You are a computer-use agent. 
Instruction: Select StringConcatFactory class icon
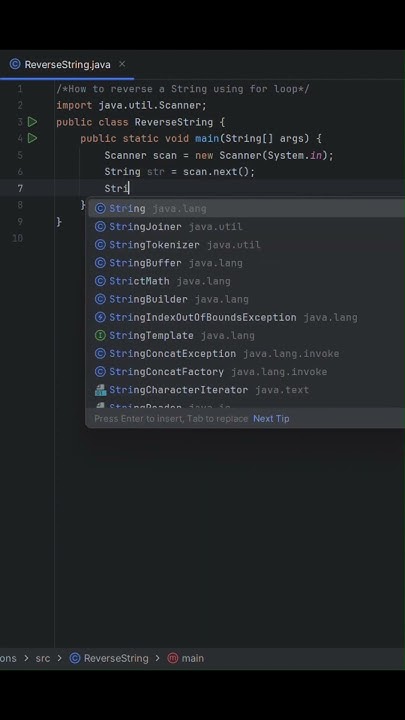[x=100, y=371]
